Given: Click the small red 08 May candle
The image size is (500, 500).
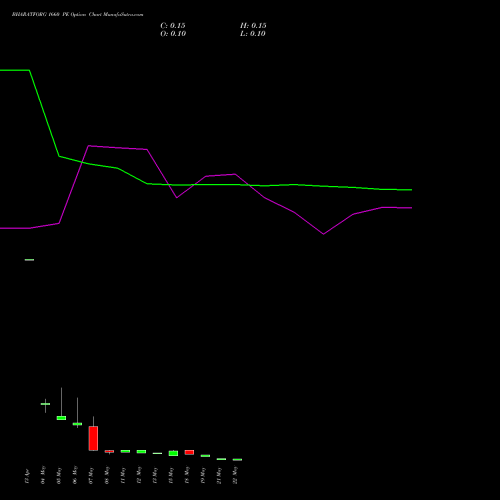Looking at the screenshot, I should [109, 452].
